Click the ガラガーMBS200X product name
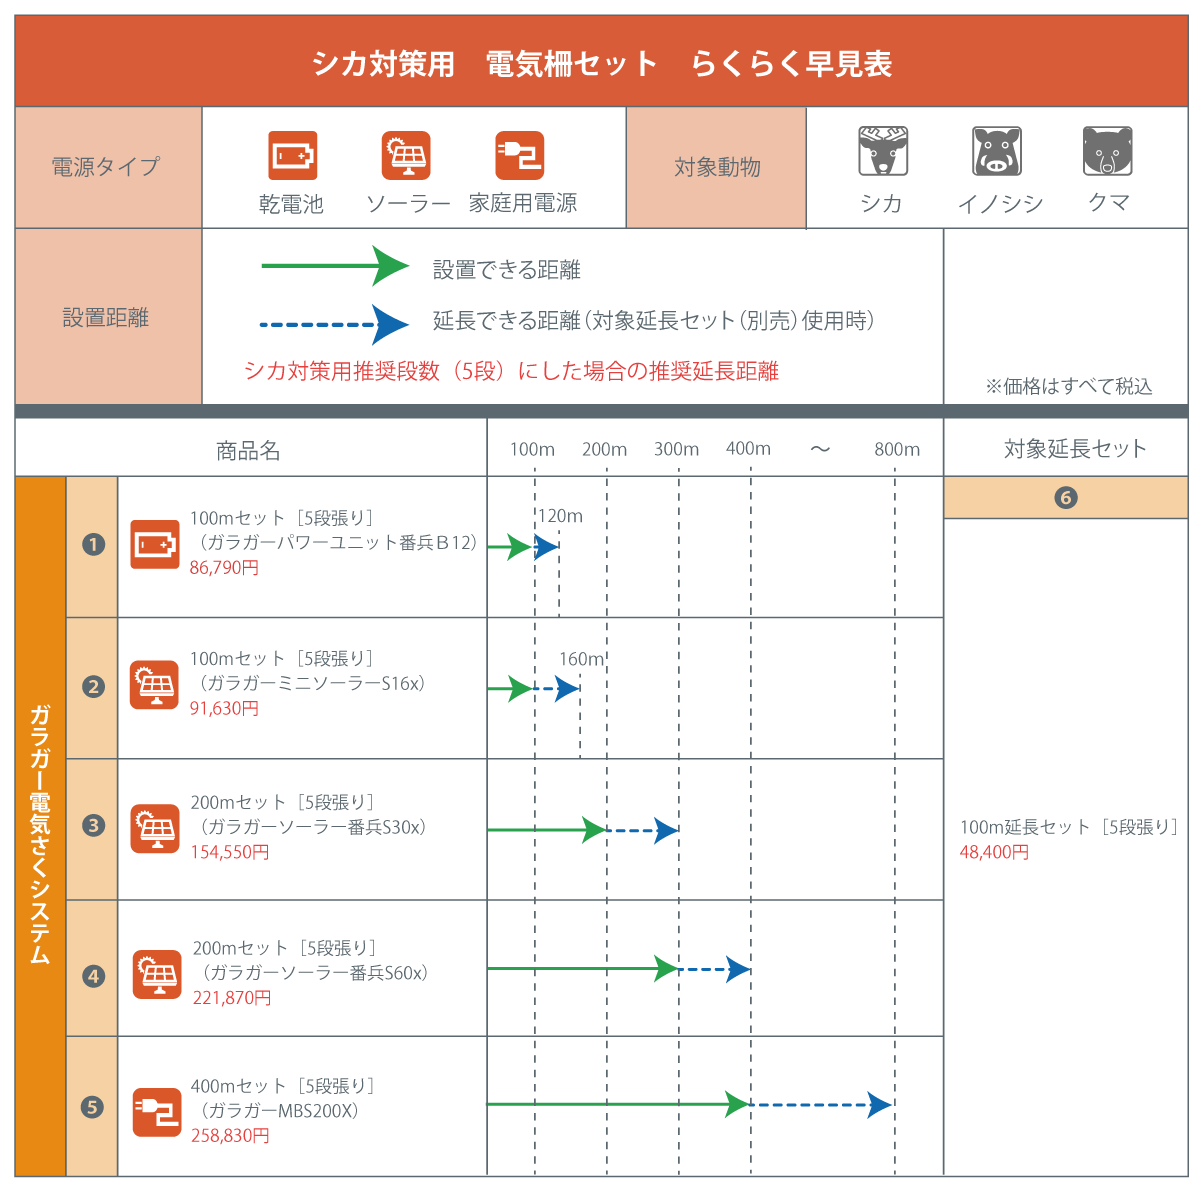This screenshot has width=1200, height=1190. (280, 1110)
